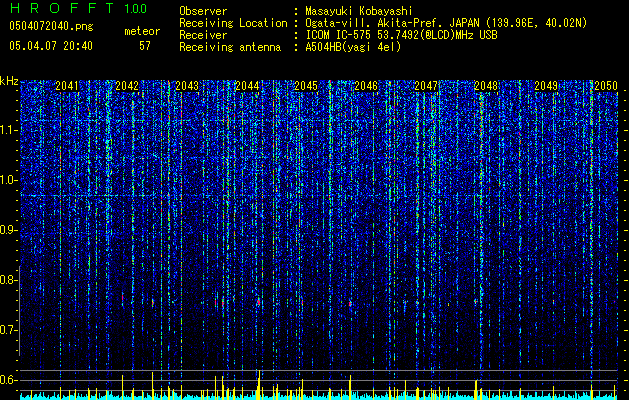Click the 0.6 frequency axis label
The width and height of the screenshot is (629, 400).
click(7, 380)
